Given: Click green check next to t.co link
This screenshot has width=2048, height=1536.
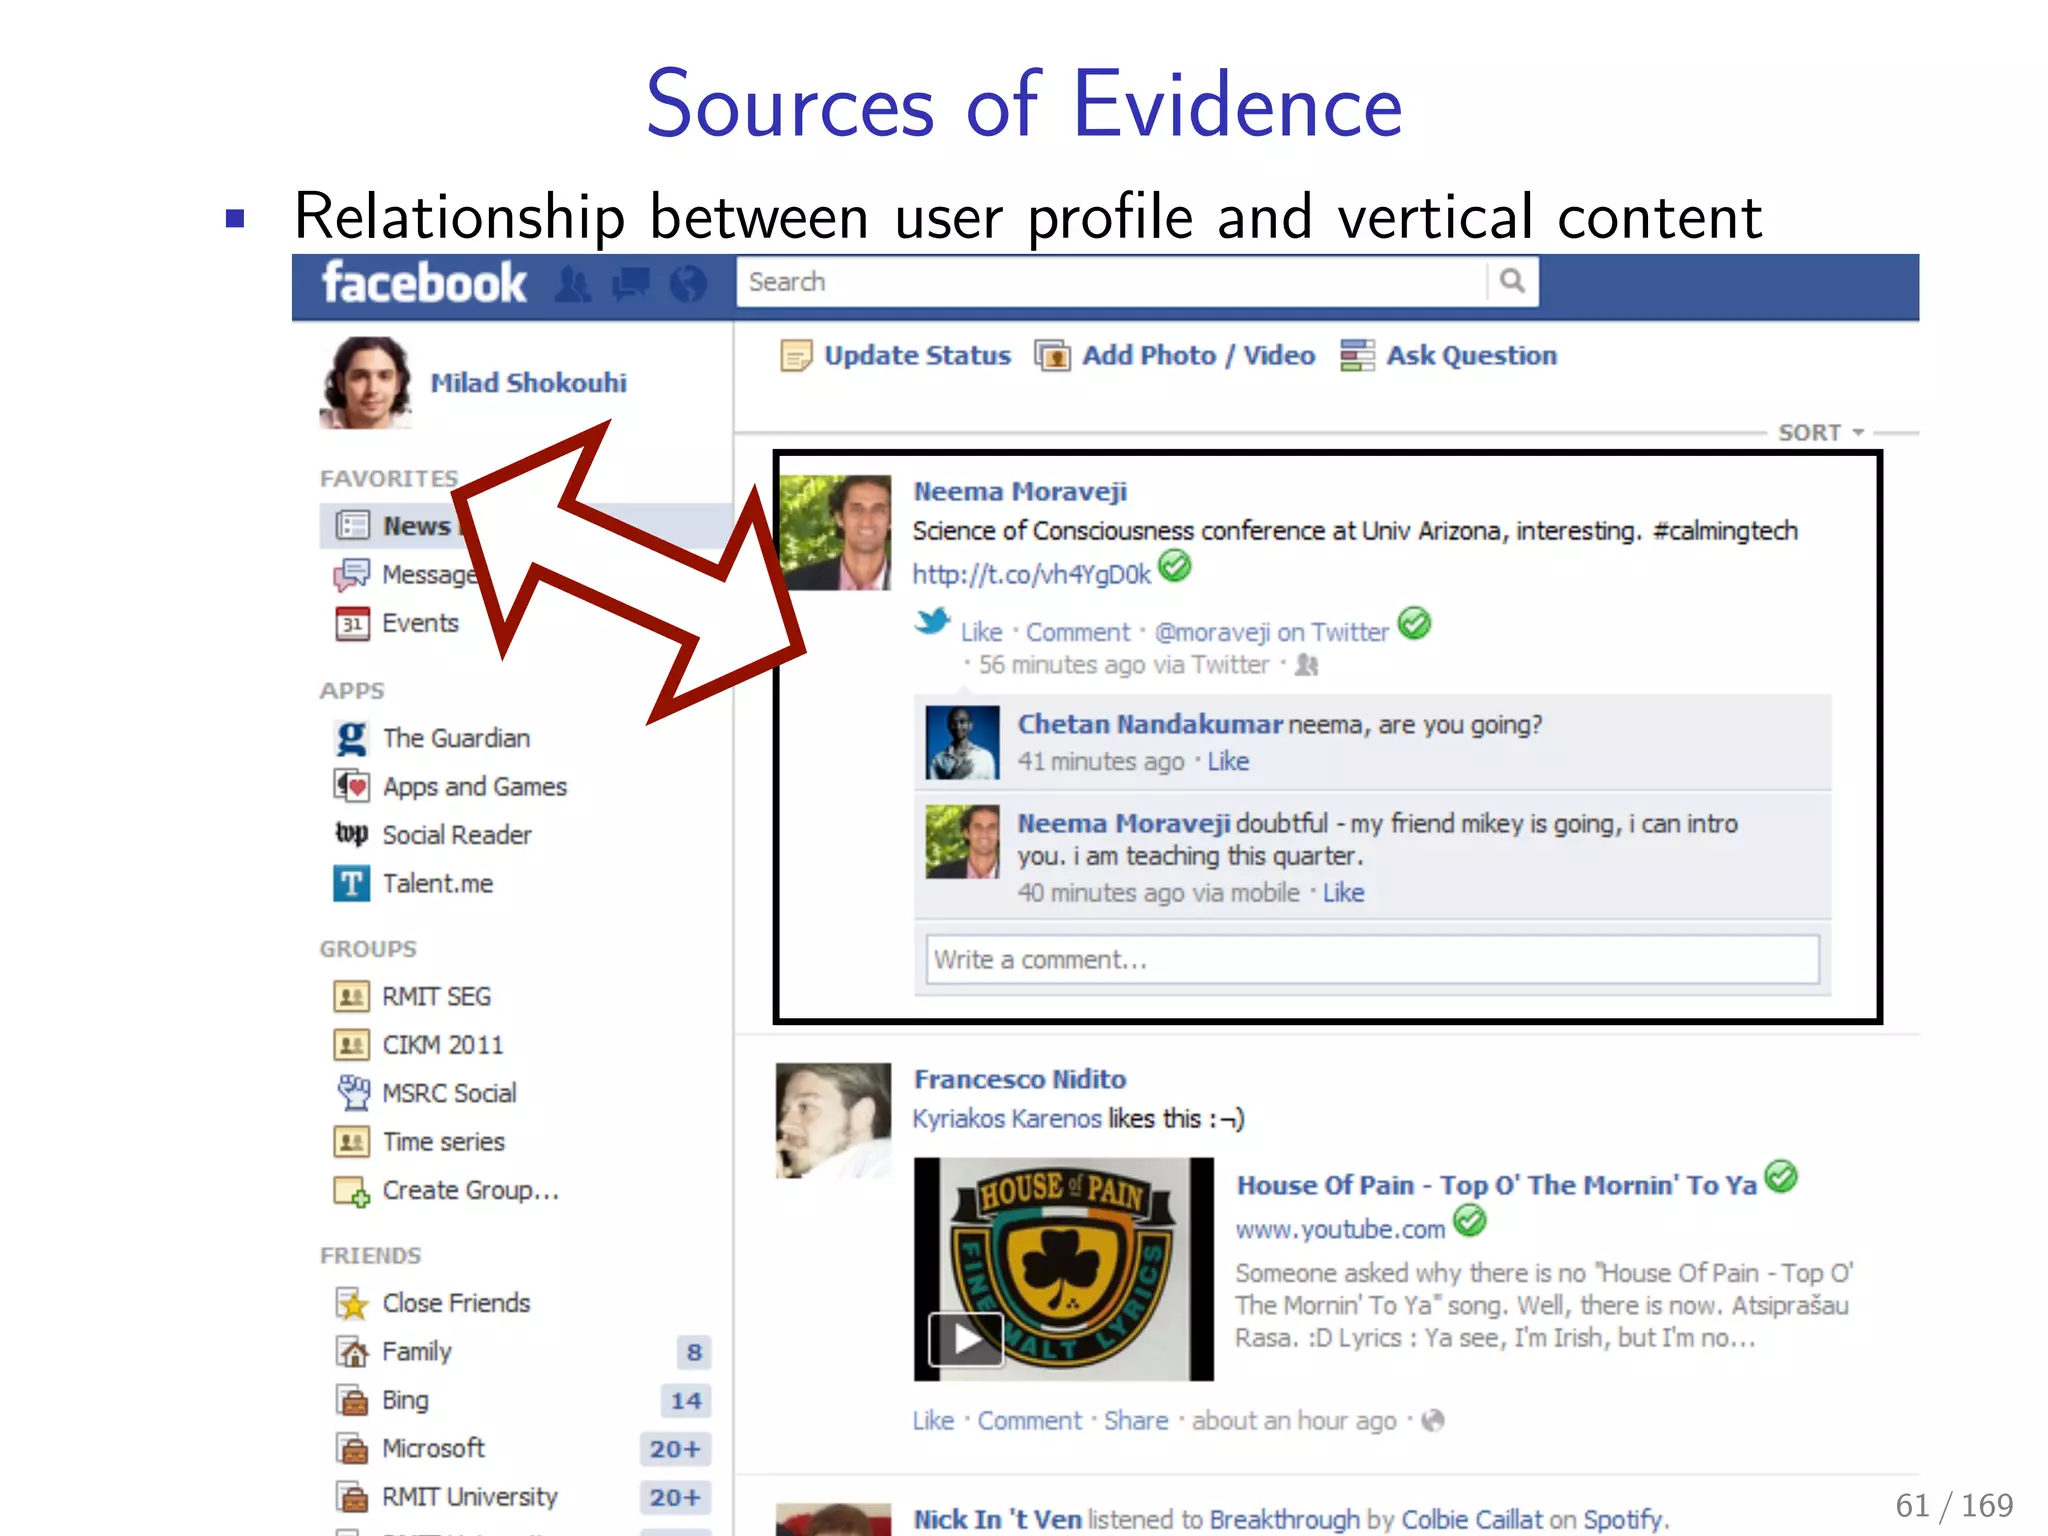Looking at the screenshot, I should pos(1175,566).
